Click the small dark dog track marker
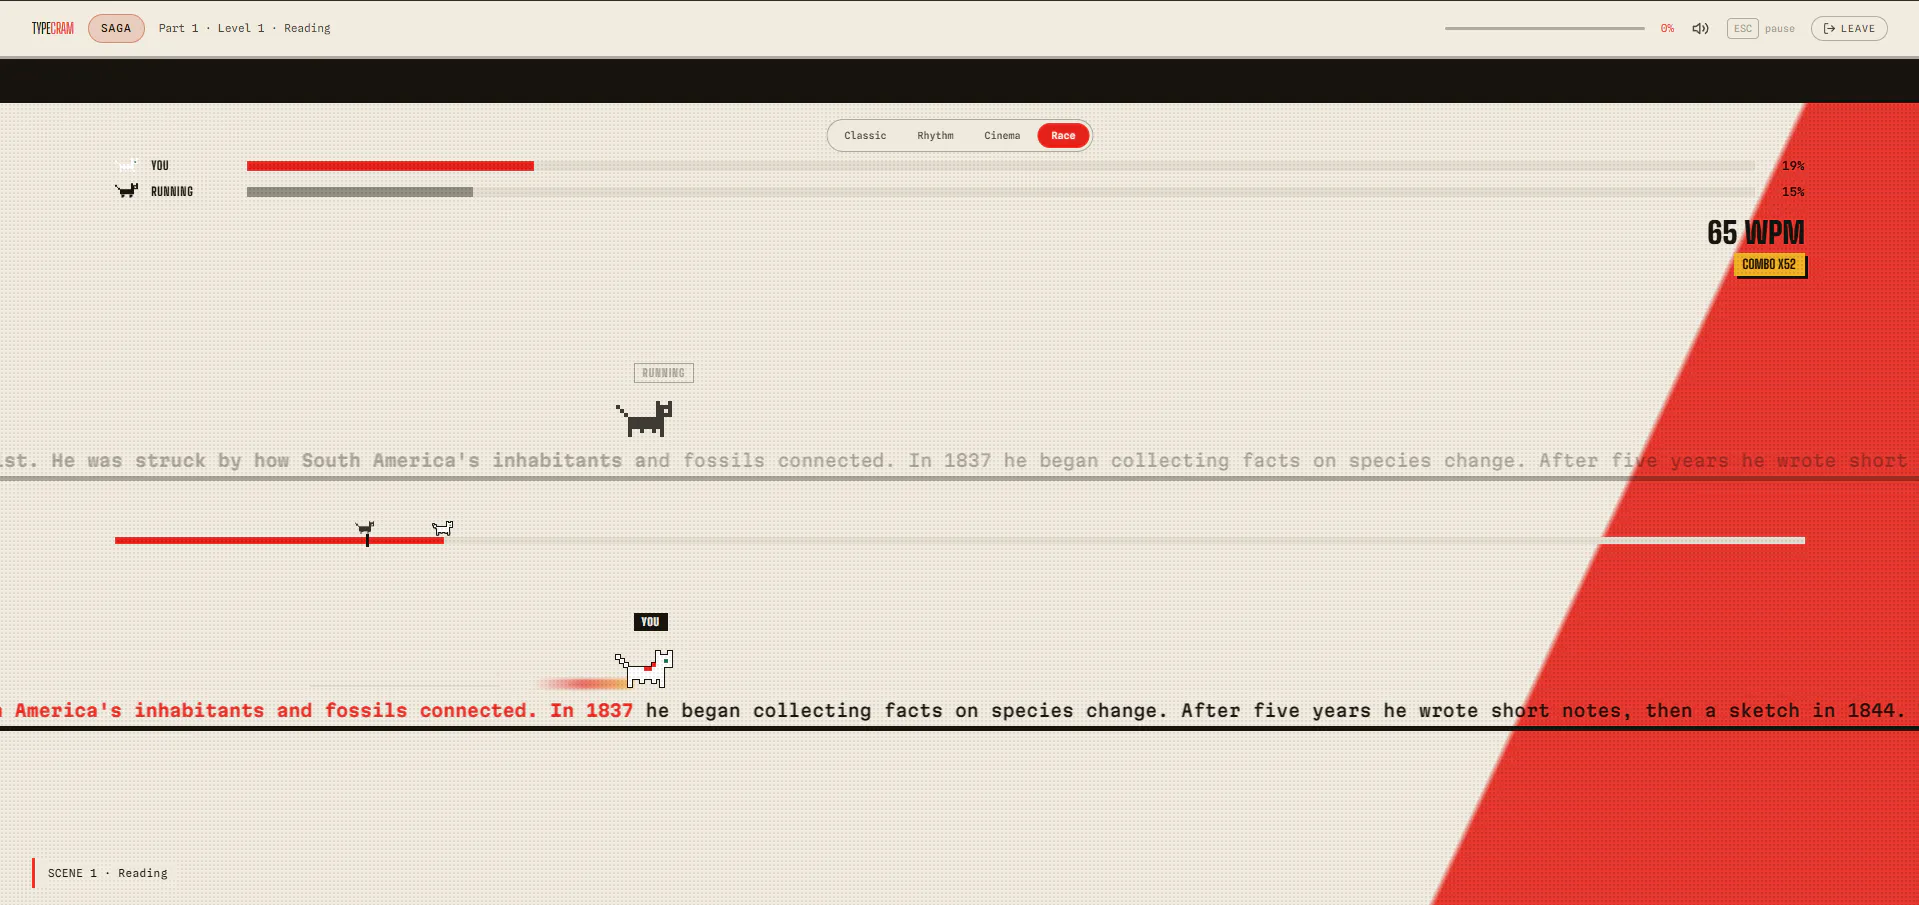The height and width of the screenshot is (905, 1919). tap(365, 527)
